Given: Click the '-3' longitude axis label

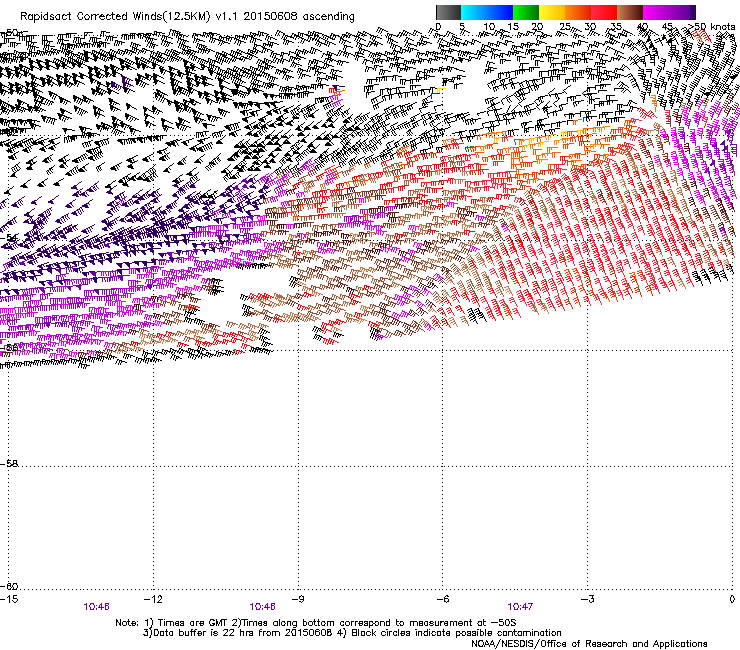Looking at the screenshot, I should coord(587,599).
